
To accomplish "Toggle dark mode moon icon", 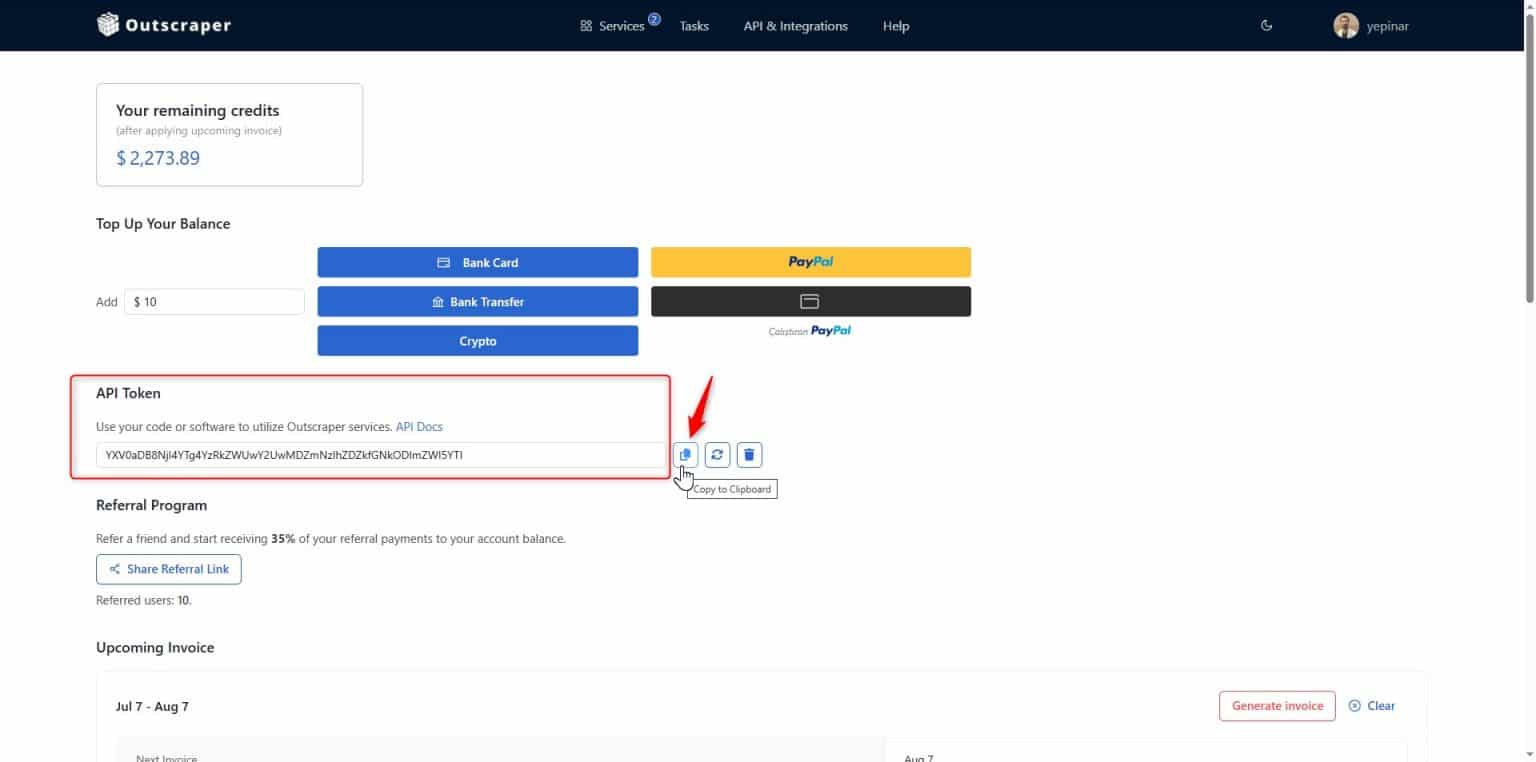I will (1266, 26).
